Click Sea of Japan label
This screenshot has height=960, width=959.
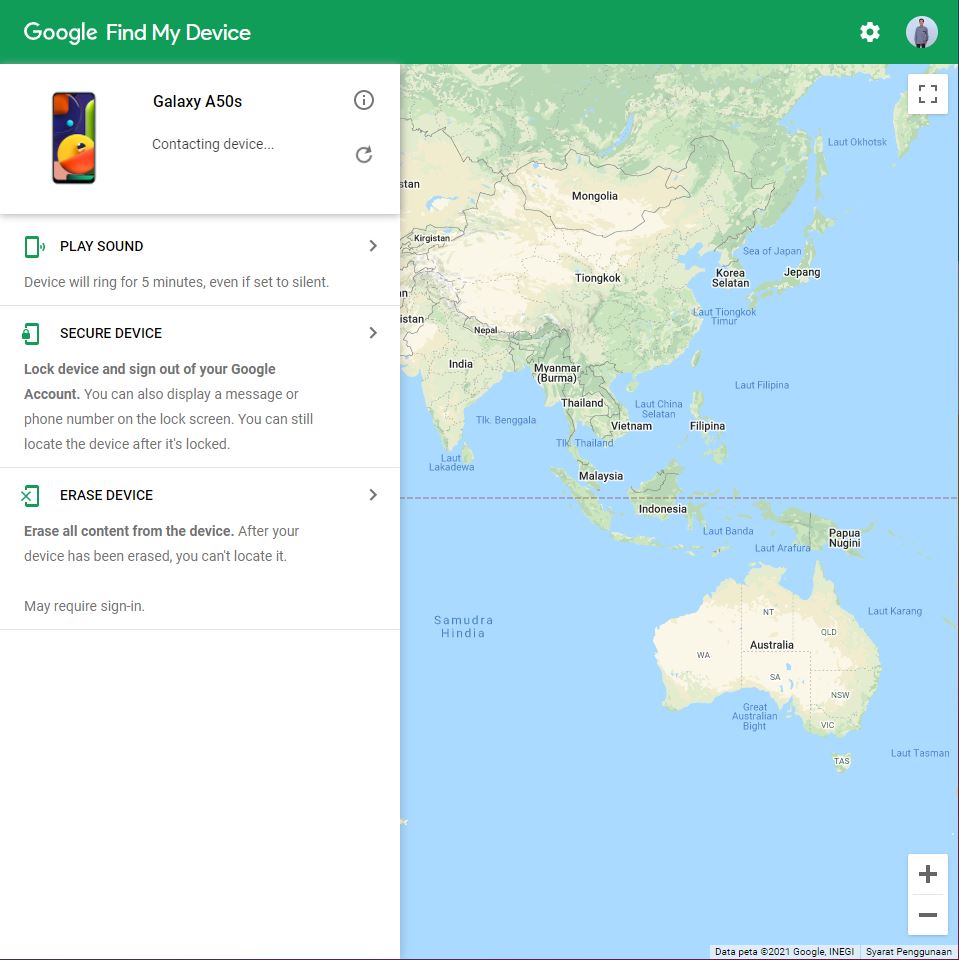click(x=772, y=251)
